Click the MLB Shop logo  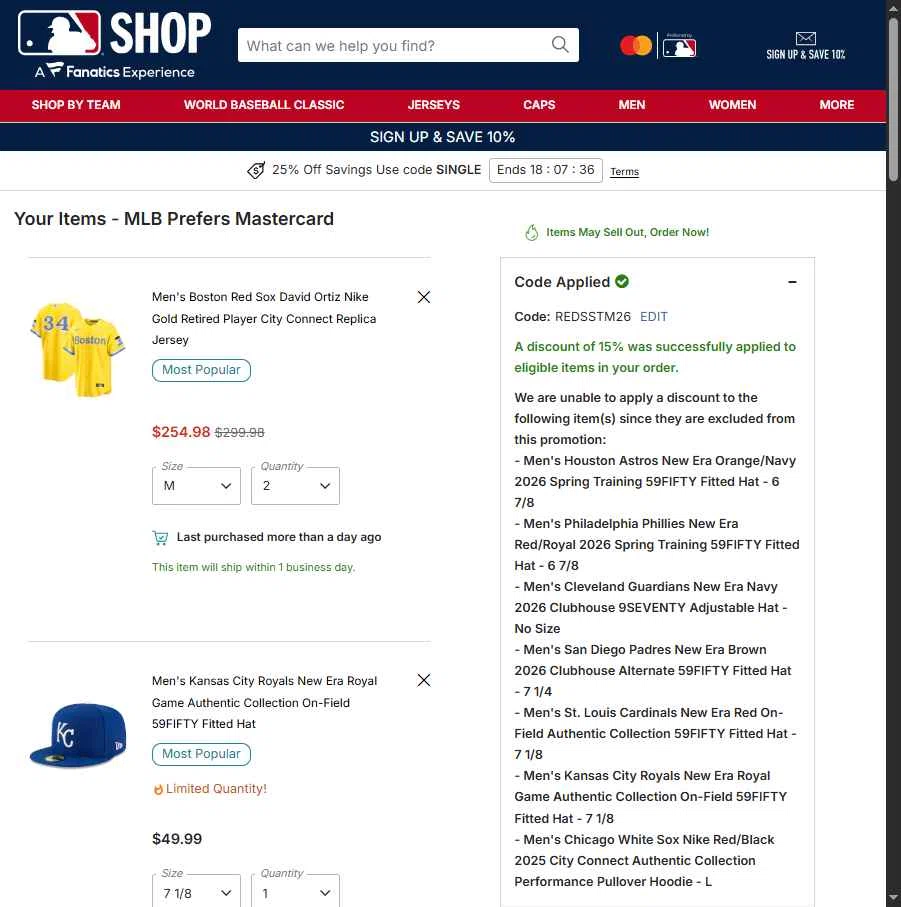115,33
